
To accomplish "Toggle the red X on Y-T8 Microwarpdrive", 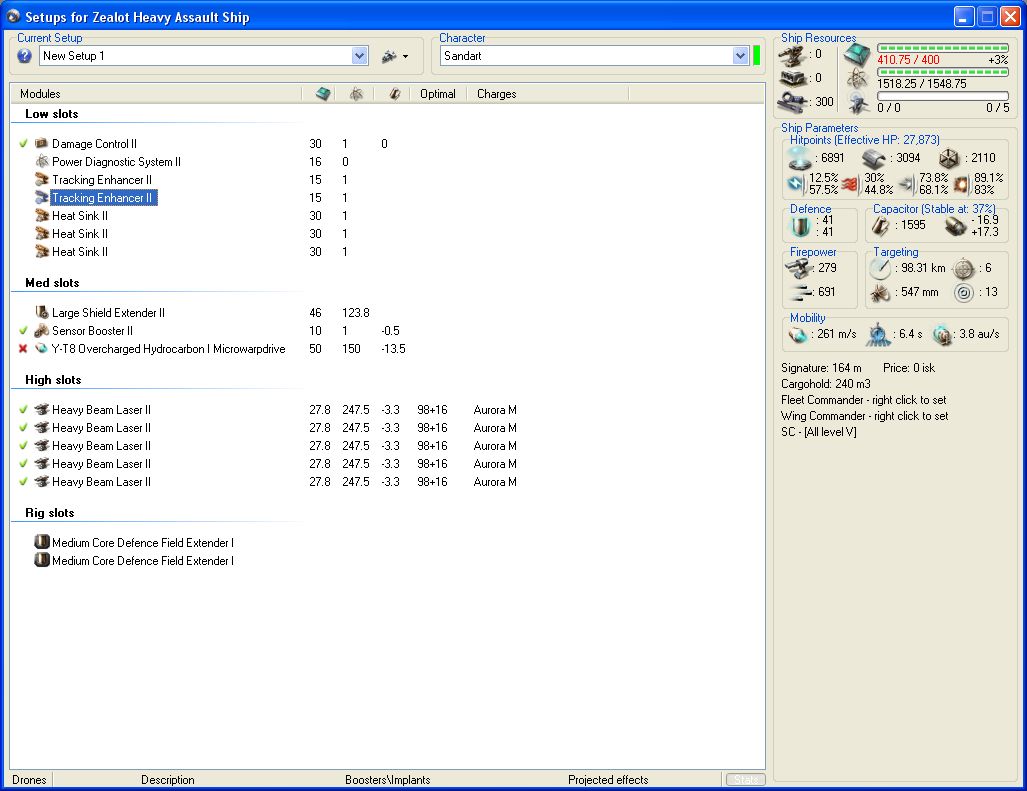I will pos(23,349).
